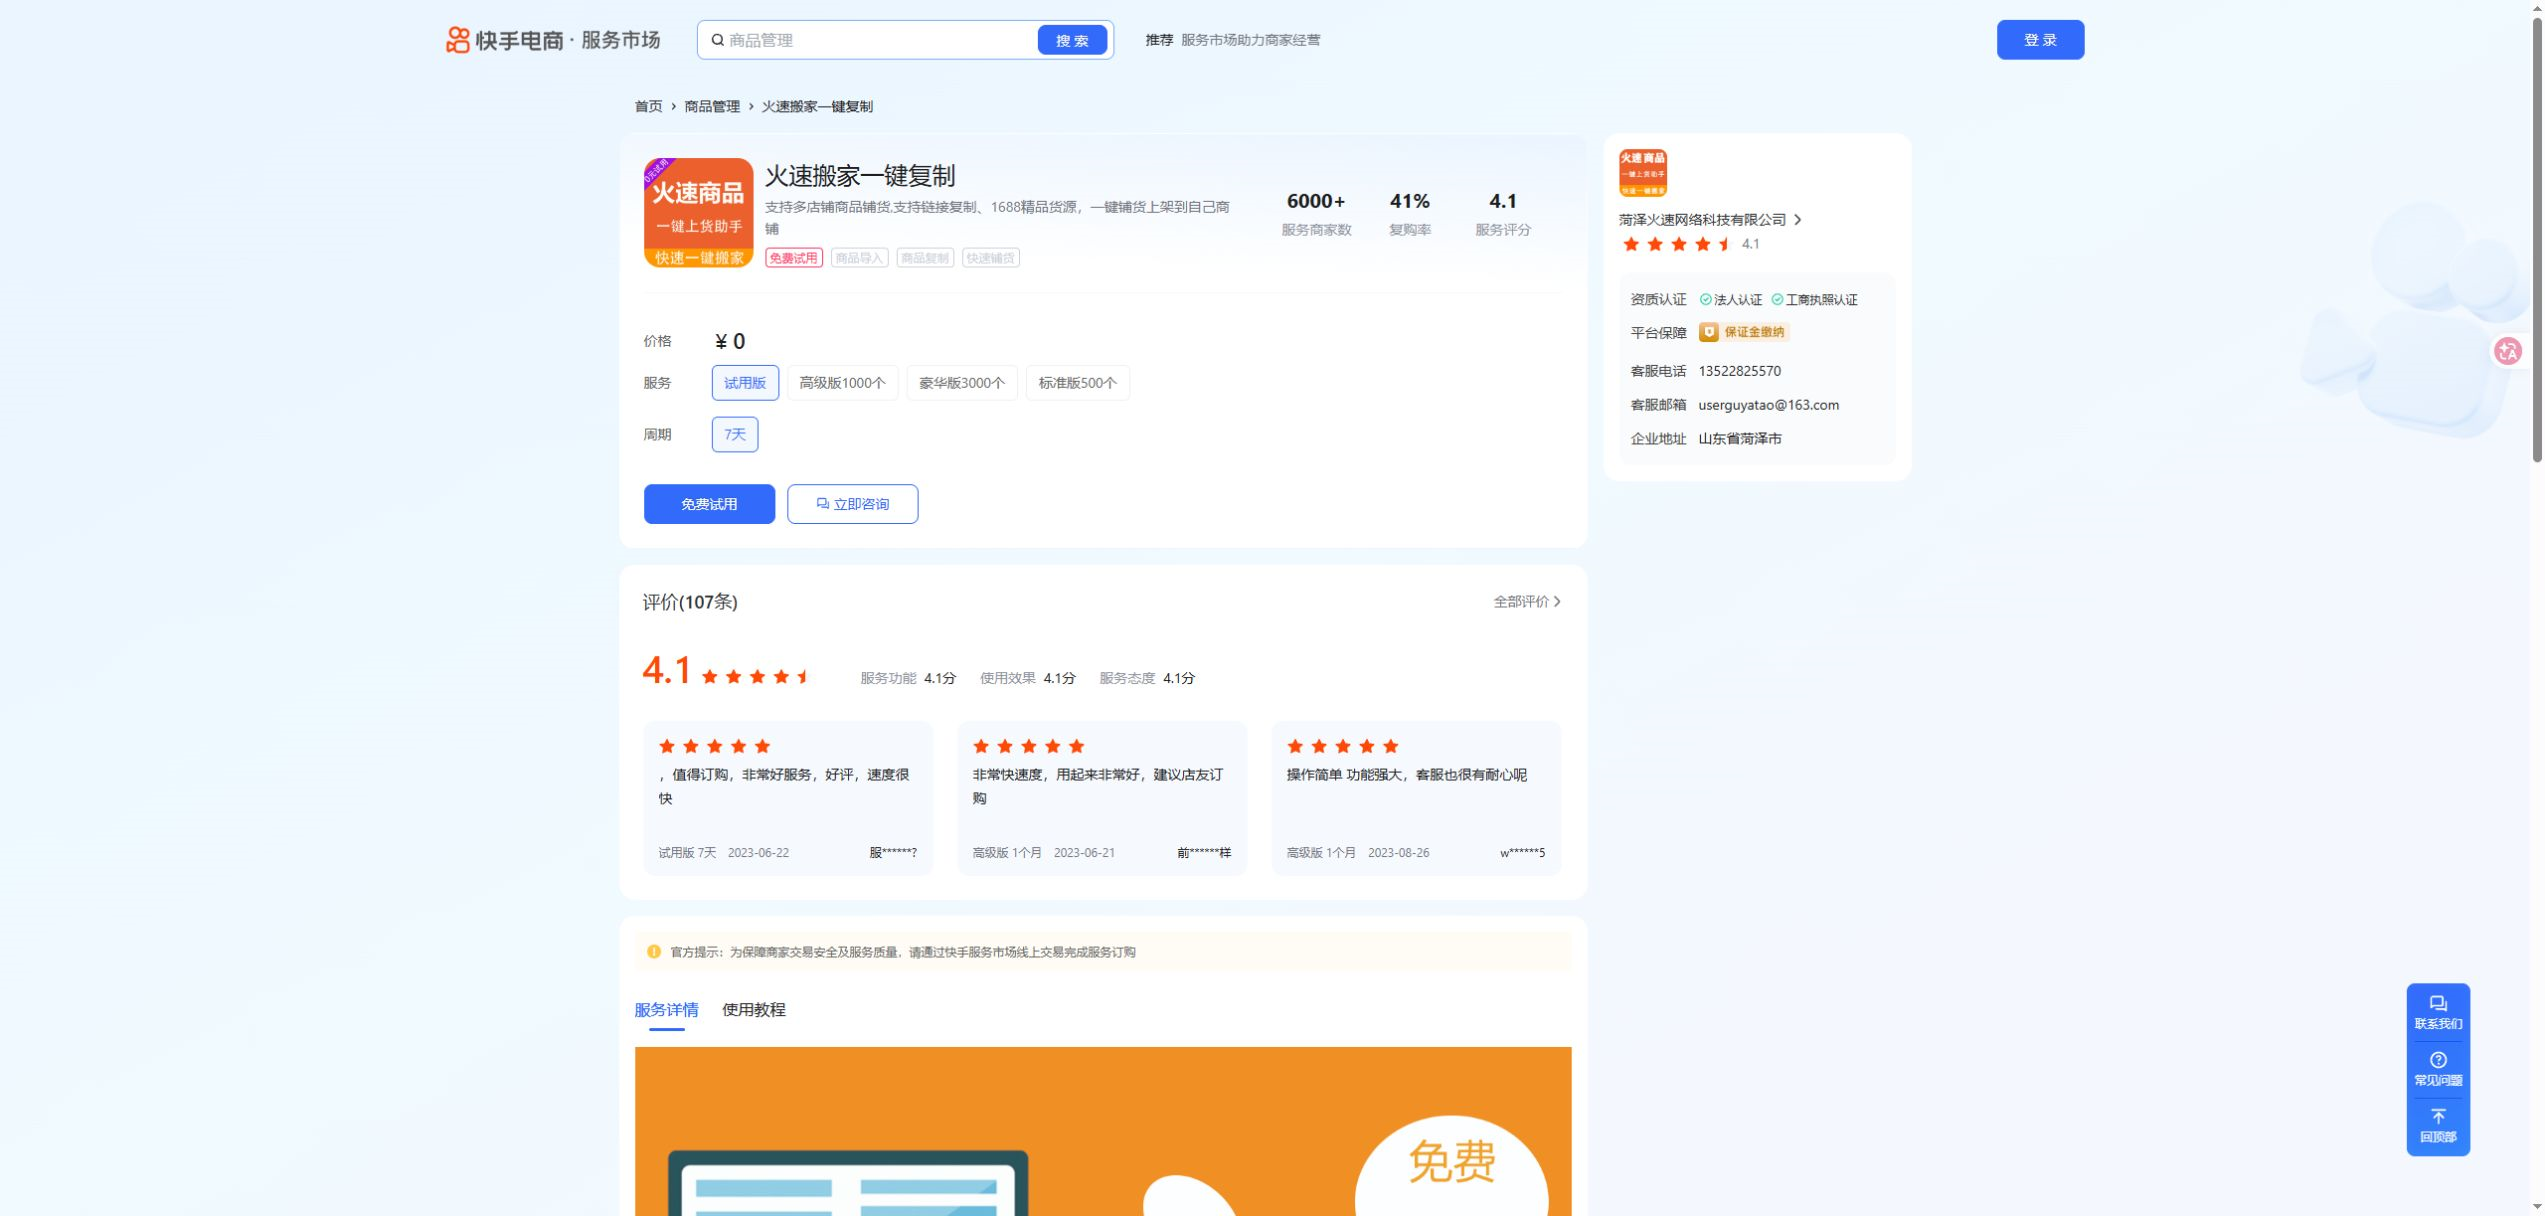Click the 商品导入 tag
Image resolution: width=2545 pixels, height=1216 pixels.
[x=858, y=258]
